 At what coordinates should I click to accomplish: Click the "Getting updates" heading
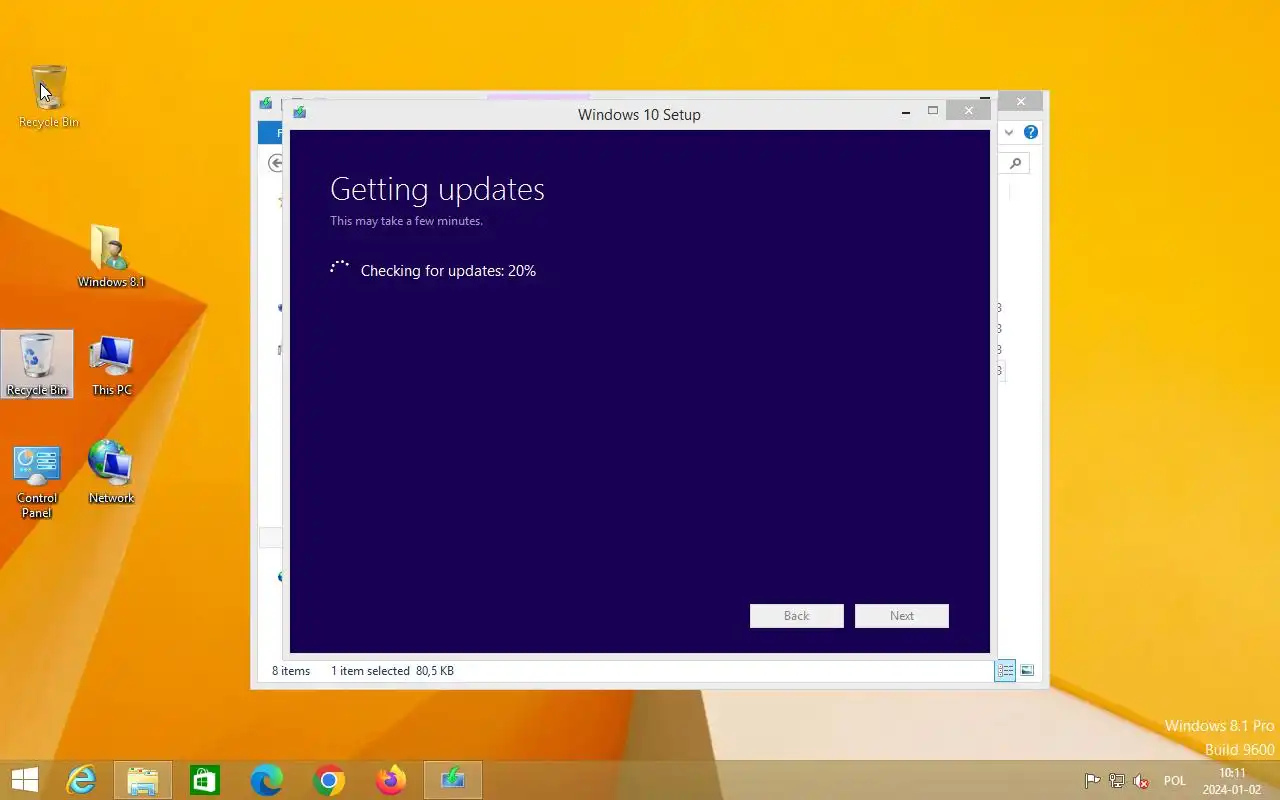click(x=437, y=189)
